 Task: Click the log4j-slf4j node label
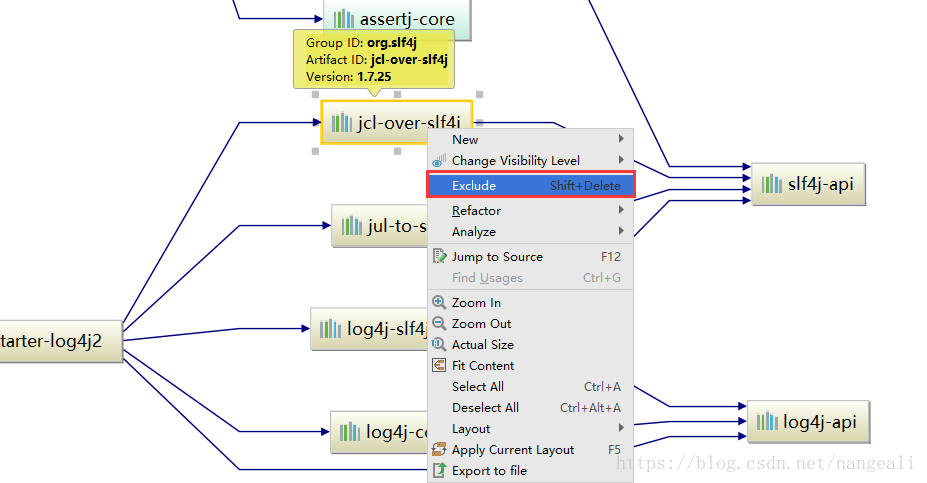(387, 329)
